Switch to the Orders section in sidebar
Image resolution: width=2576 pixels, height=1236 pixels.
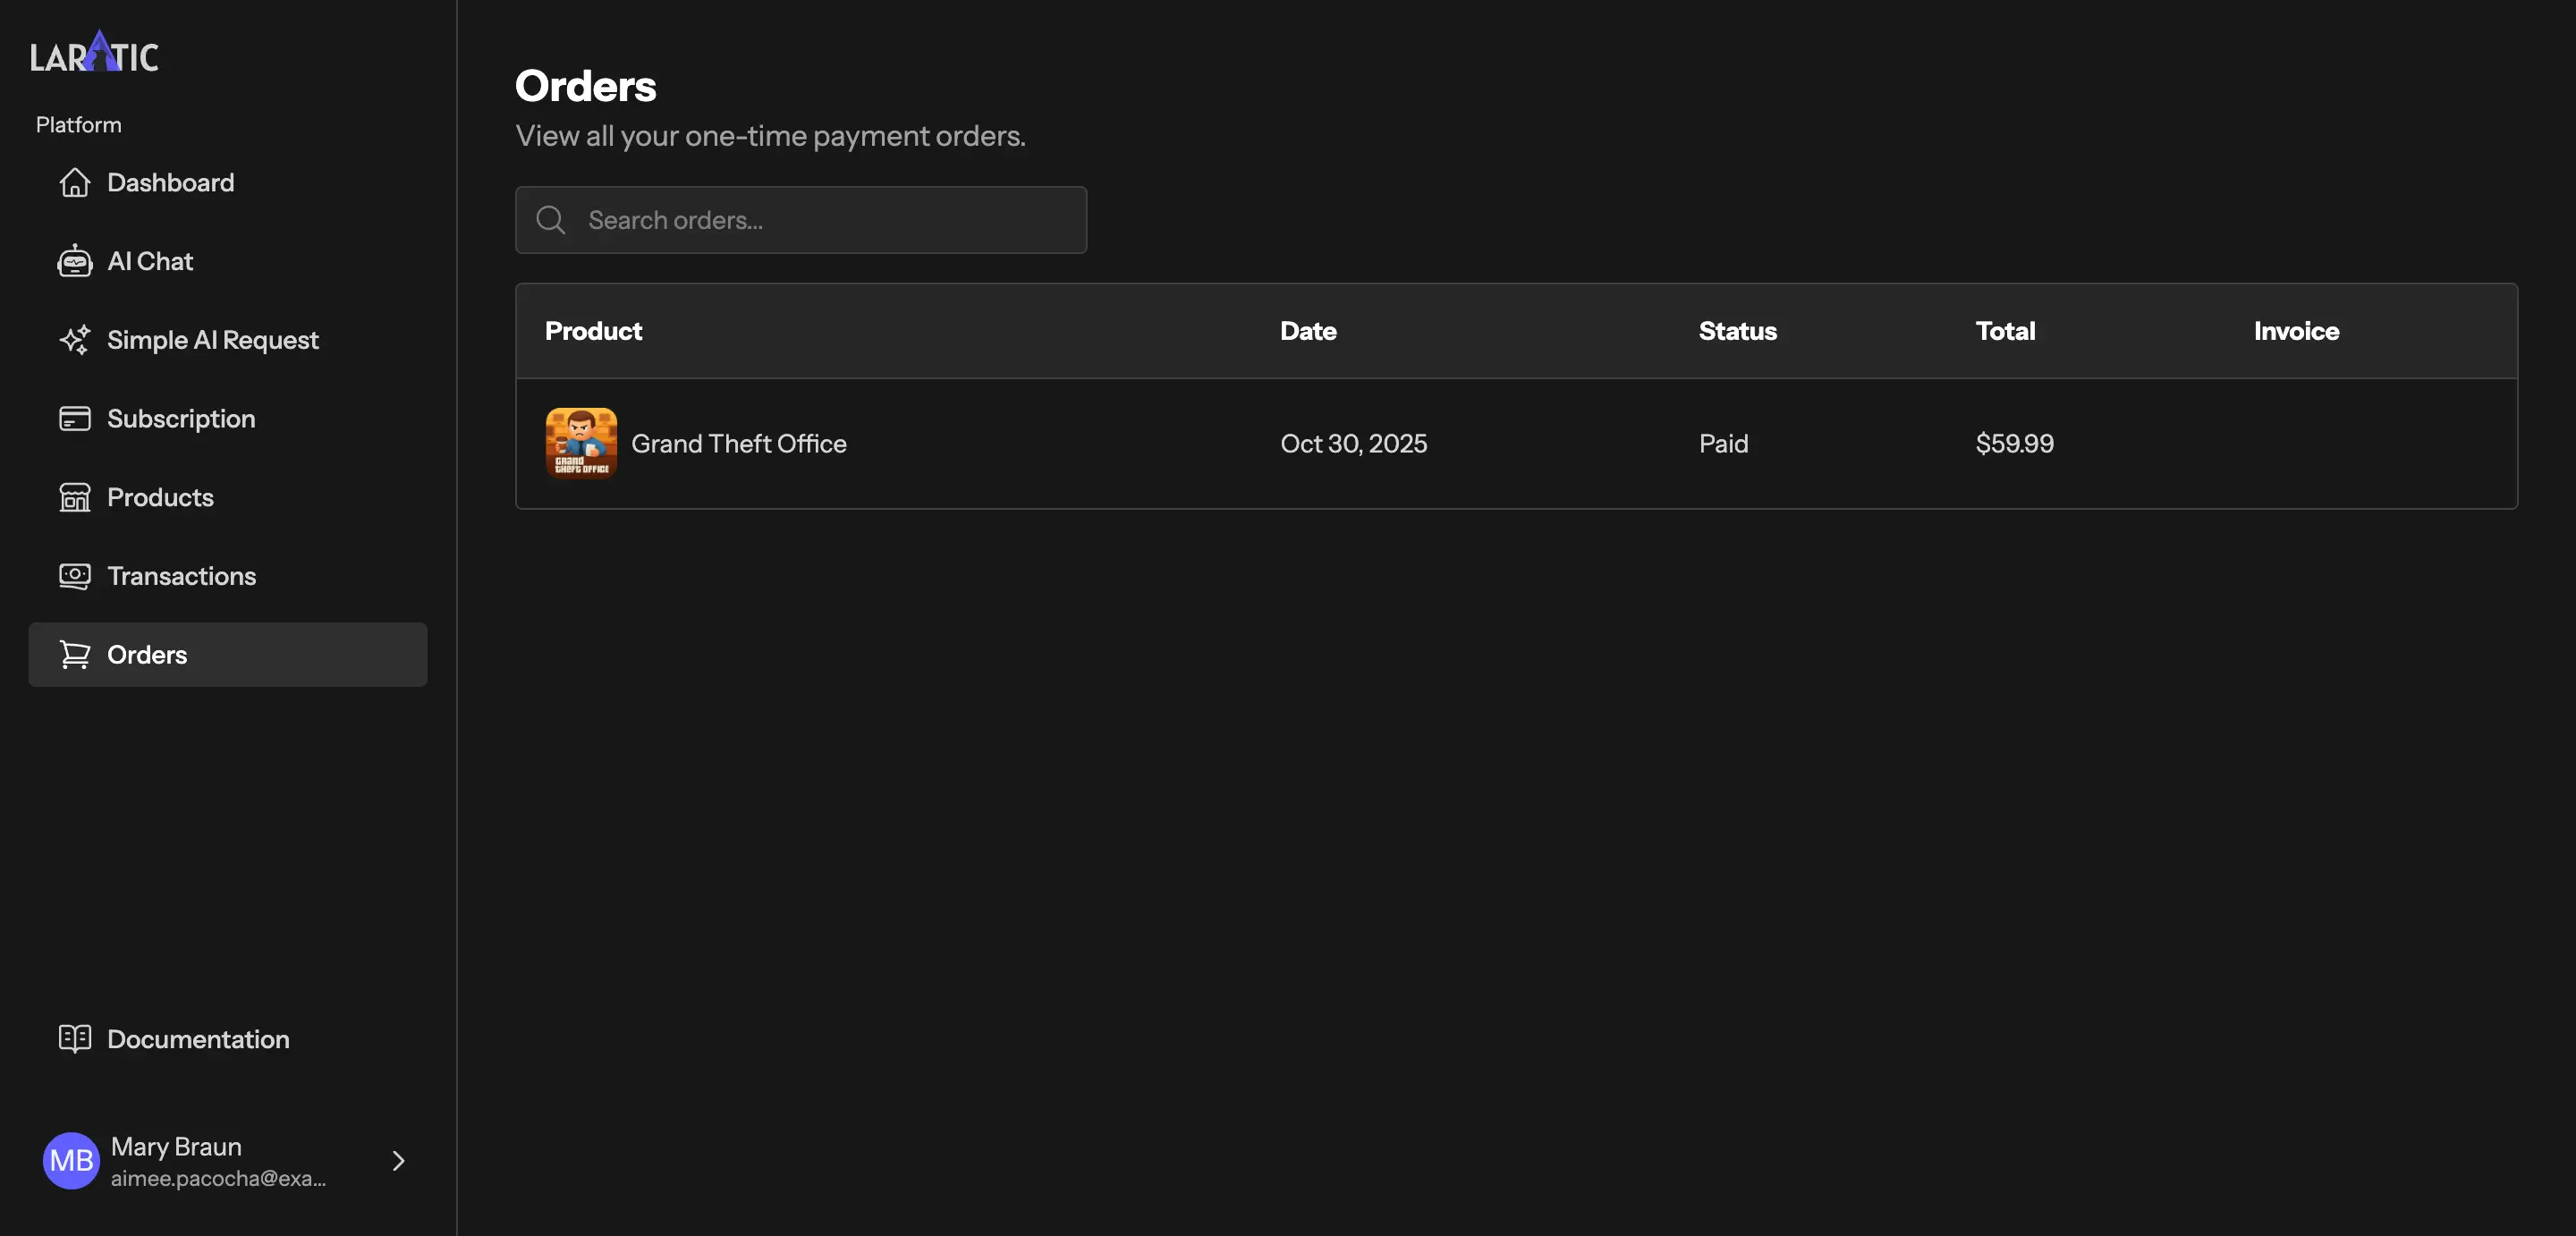[x=147, y=654]
